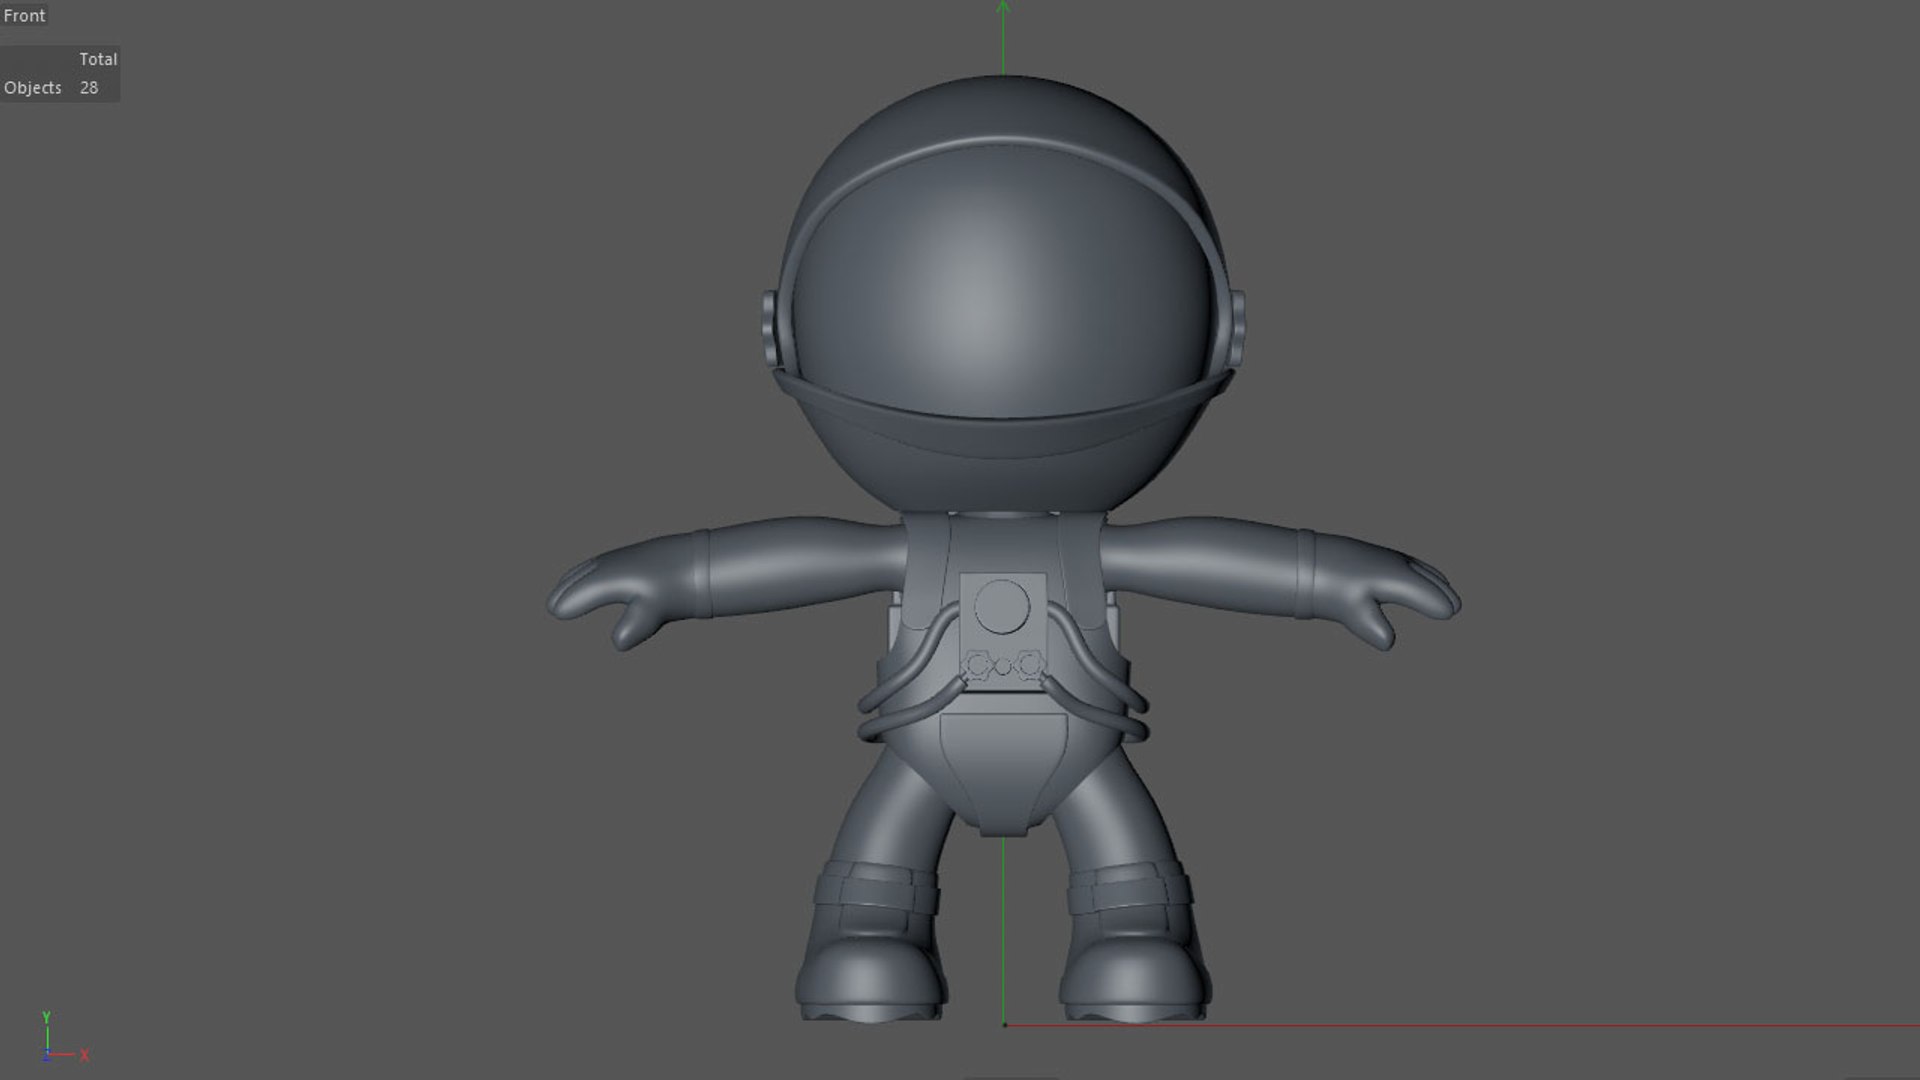1920x1080 pixels.
Task: Click the Objects count value 28
Action: click(x=89, y=88)
